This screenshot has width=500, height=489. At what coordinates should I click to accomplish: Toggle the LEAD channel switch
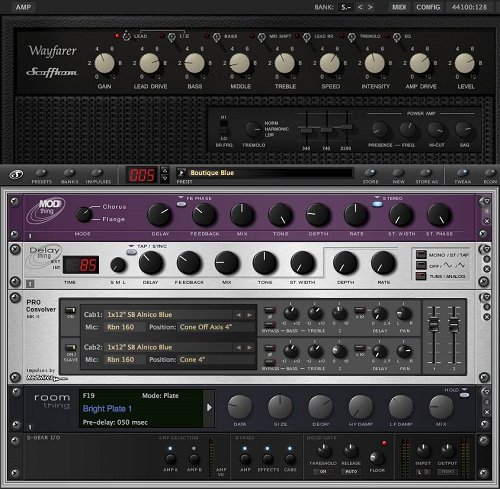coord(126,36)
